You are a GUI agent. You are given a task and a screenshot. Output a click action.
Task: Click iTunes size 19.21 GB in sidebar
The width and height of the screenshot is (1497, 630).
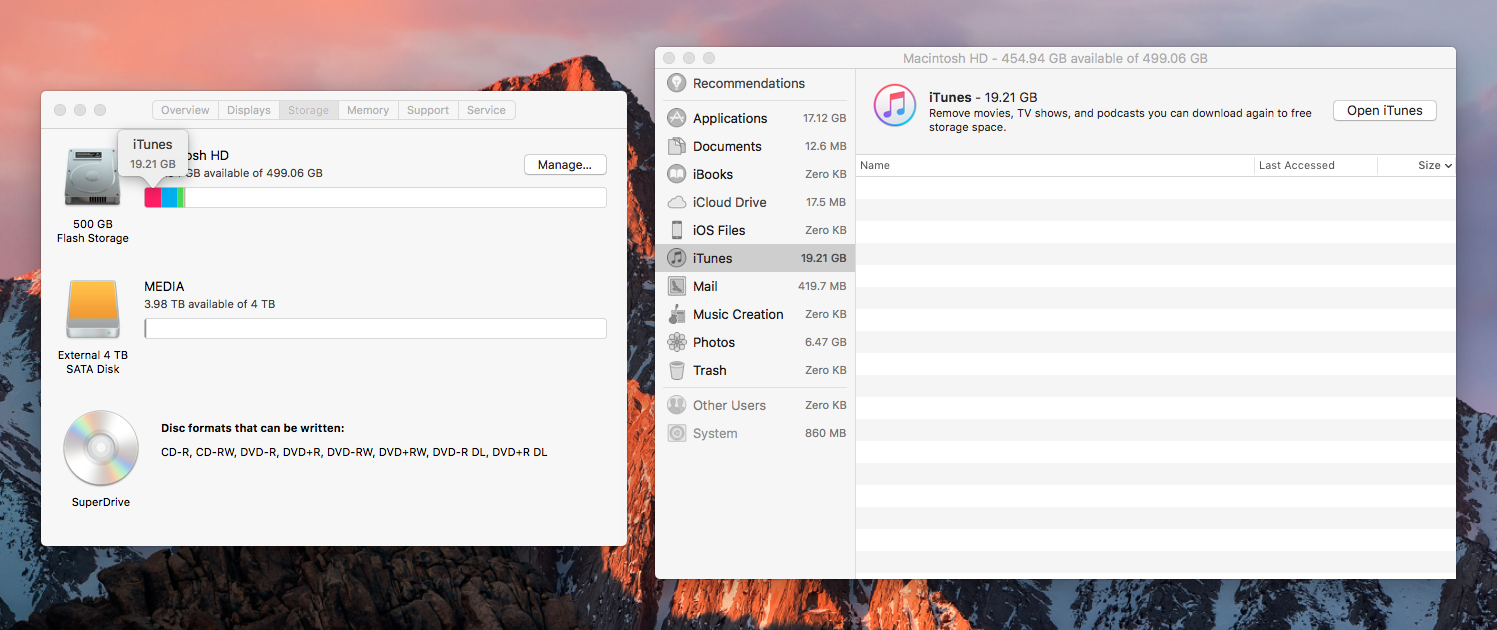[x=824, y=258]
